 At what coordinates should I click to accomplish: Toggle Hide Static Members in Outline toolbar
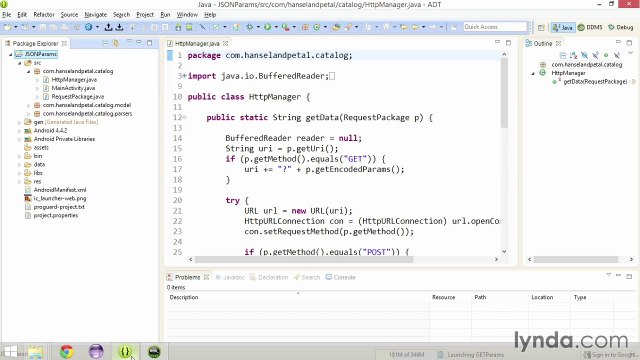595,55
